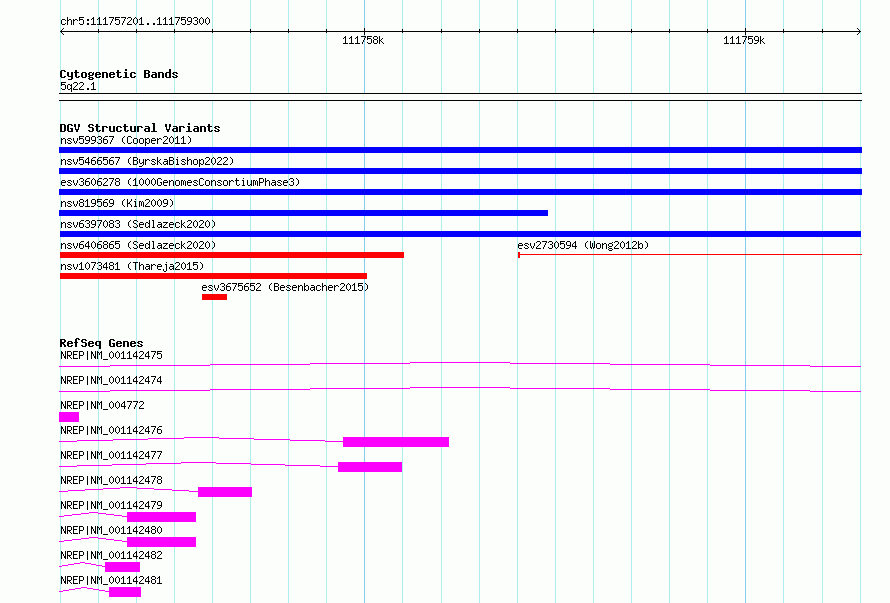Click the esv3675652 (Besenbacher2015) label
The width and height of the screenshot is (890, 603).
pyautogui.click(x=285, y=287)
